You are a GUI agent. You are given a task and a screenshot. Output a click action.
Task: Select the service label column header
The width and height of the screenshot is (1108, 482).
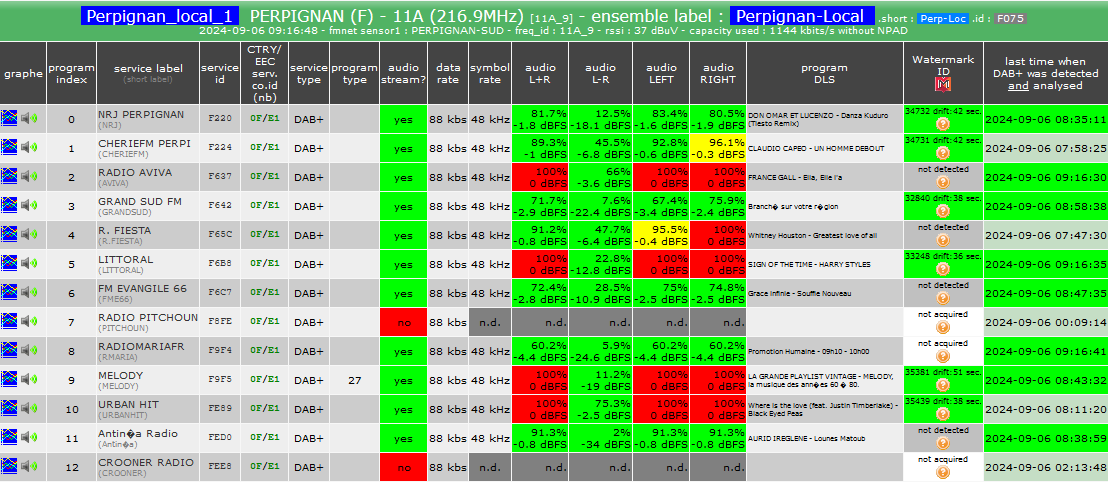(x=148, y=73)
